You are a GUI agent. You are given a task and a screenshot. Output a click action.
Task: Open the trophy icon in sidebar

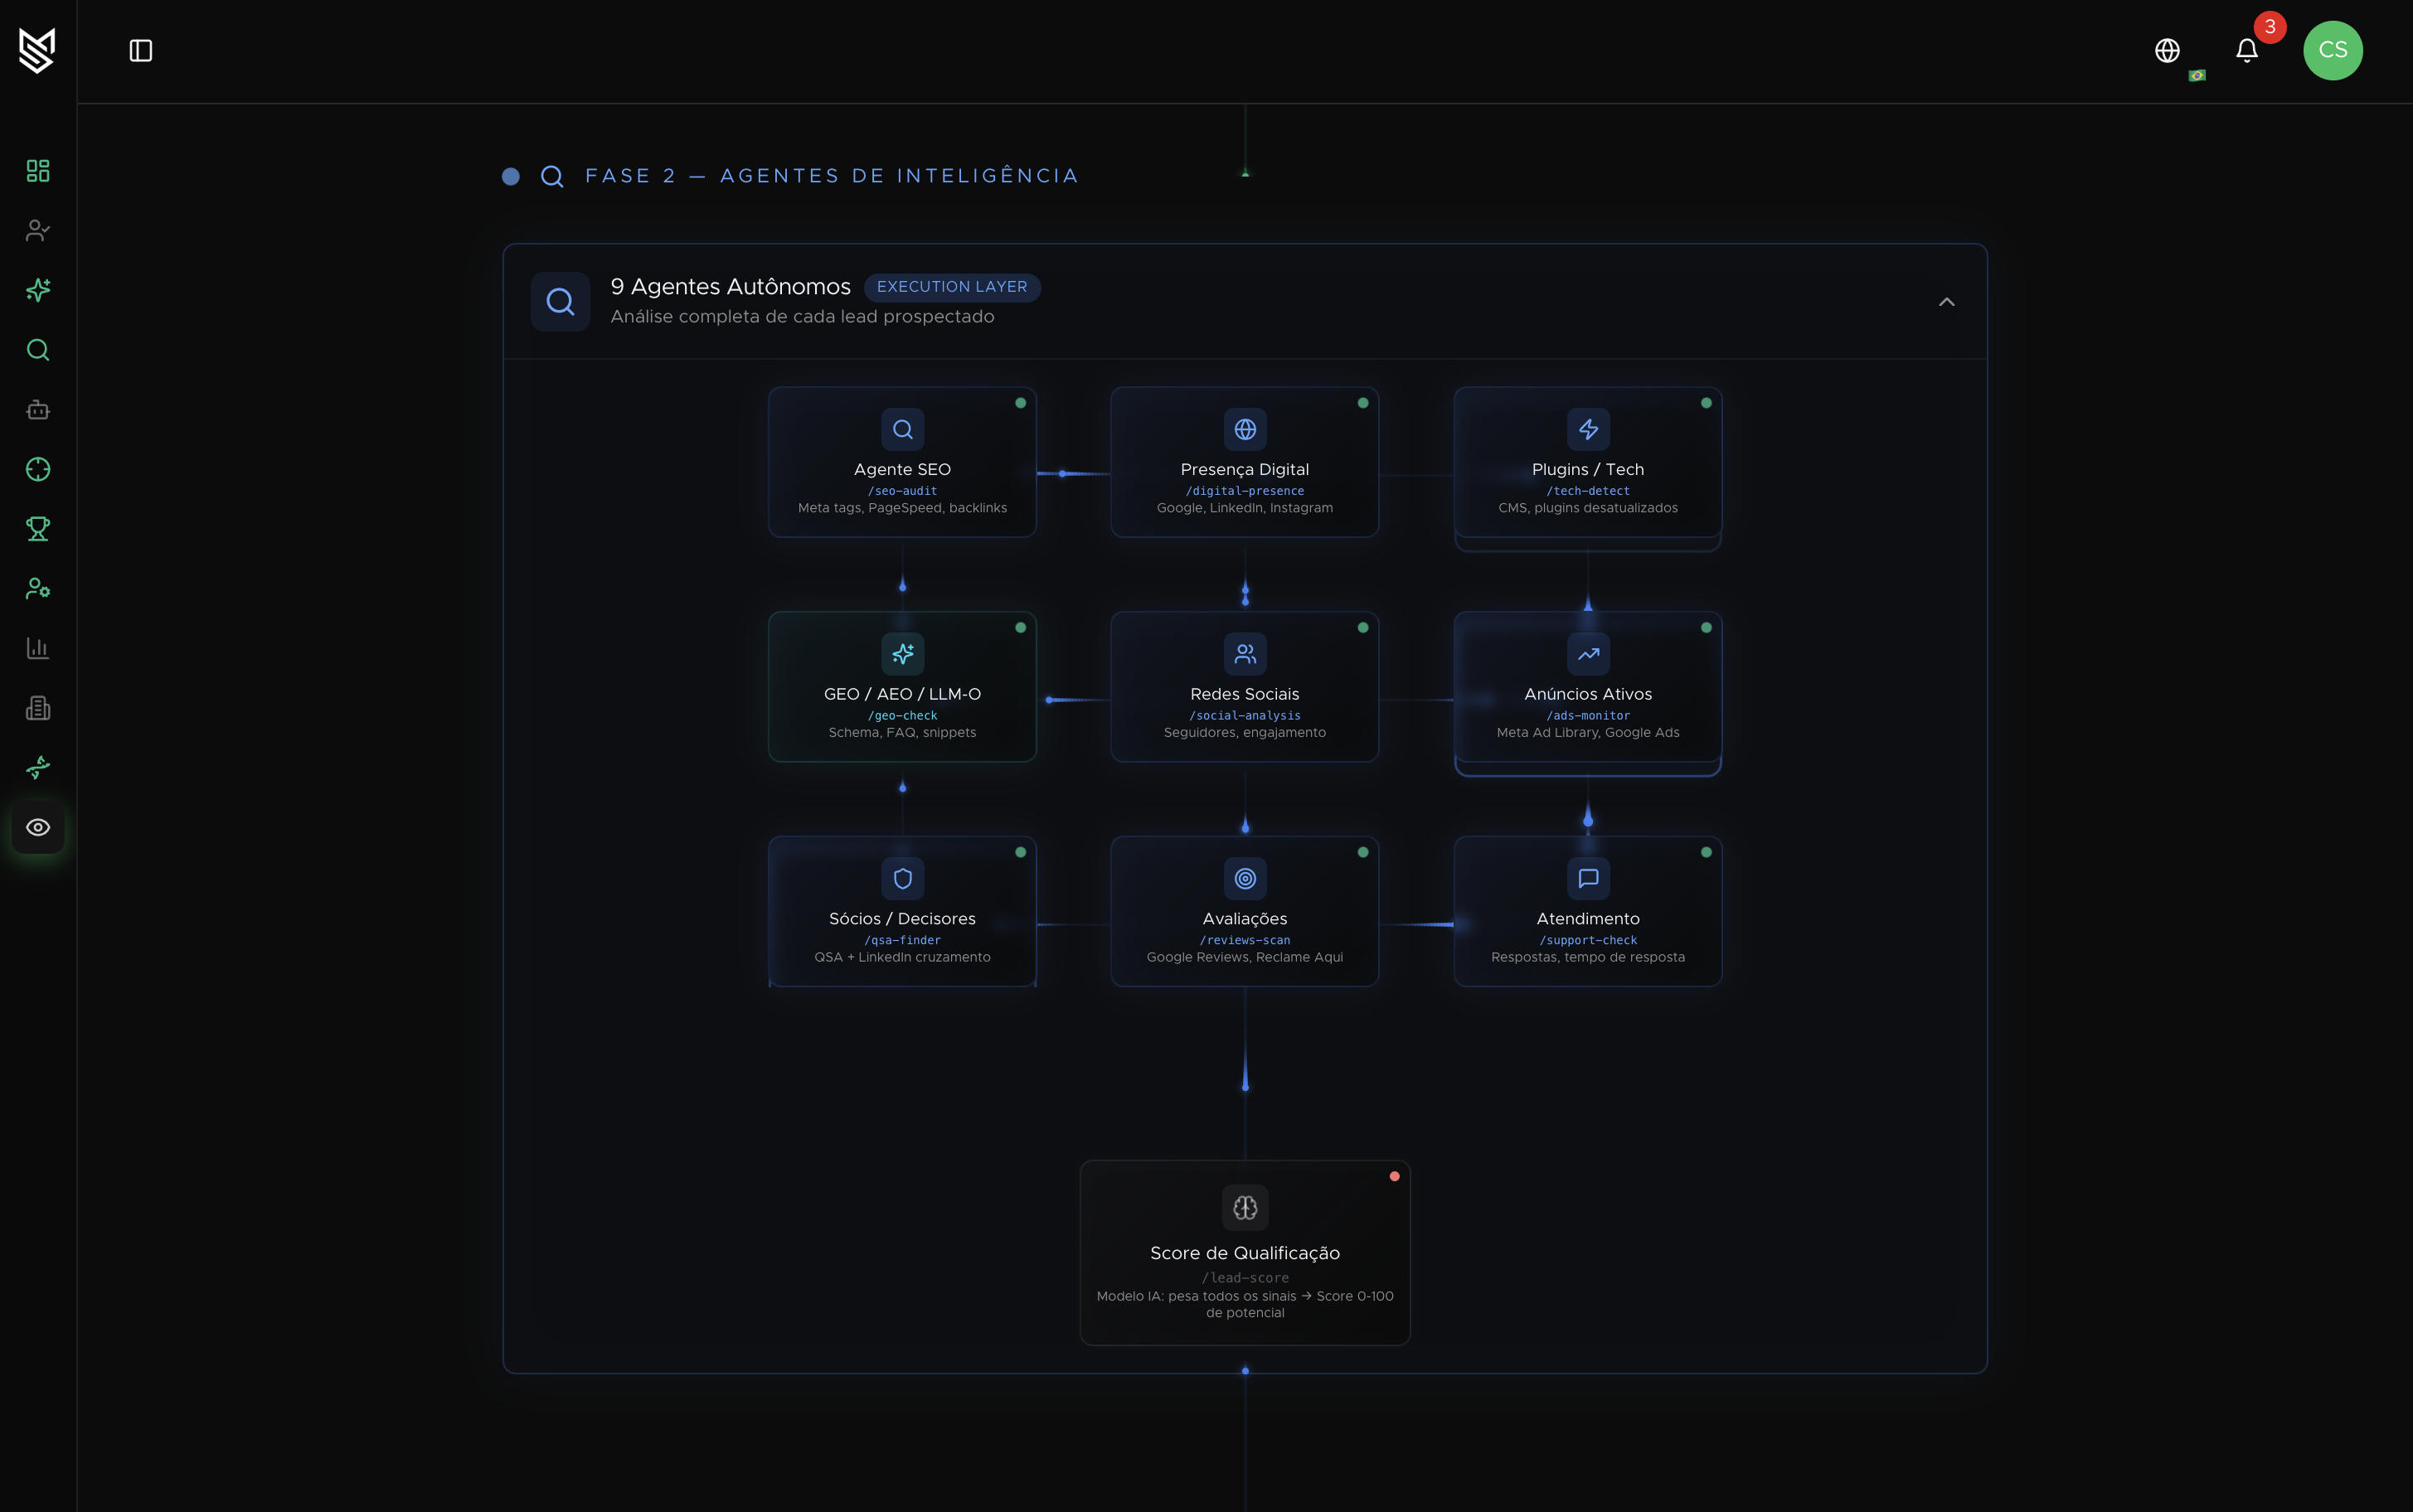pos(38,529)
